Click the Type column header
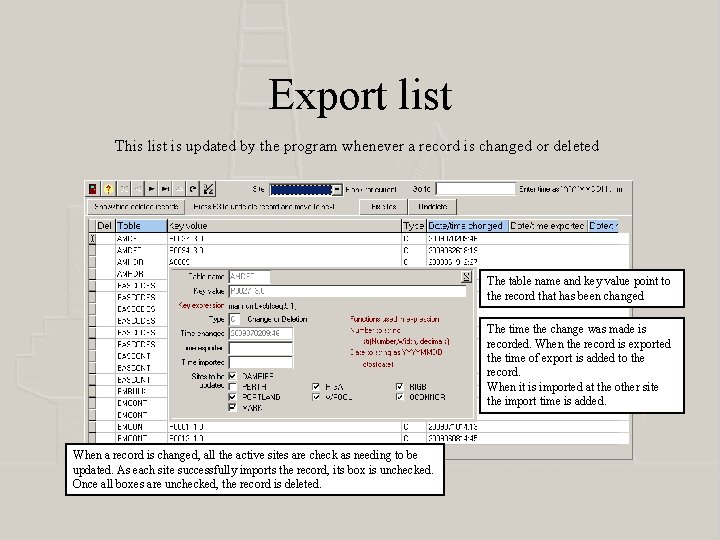 (x=414, y=225)
